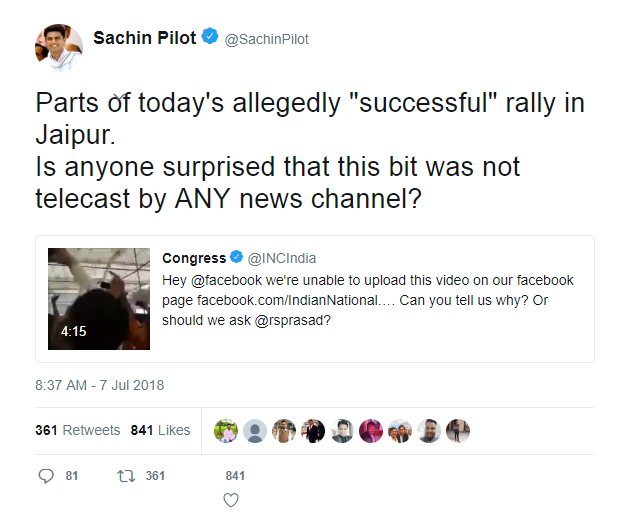625x514 pixels.
Task: View the 841 Likes list
Action: (160, 430)
